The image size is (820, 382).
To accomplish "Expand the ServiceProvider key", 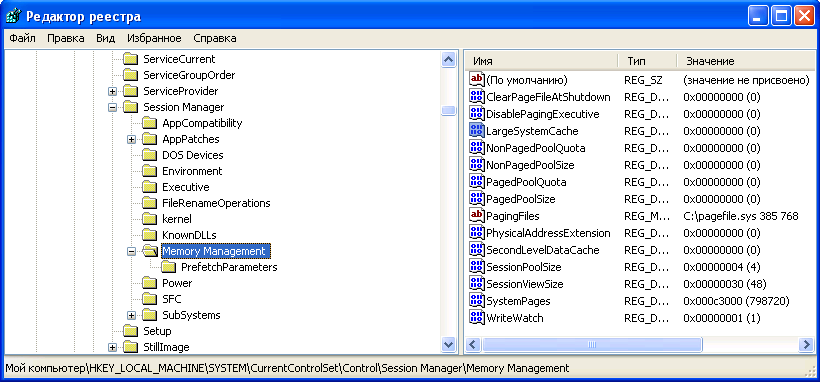I will (x=112, y=92).
